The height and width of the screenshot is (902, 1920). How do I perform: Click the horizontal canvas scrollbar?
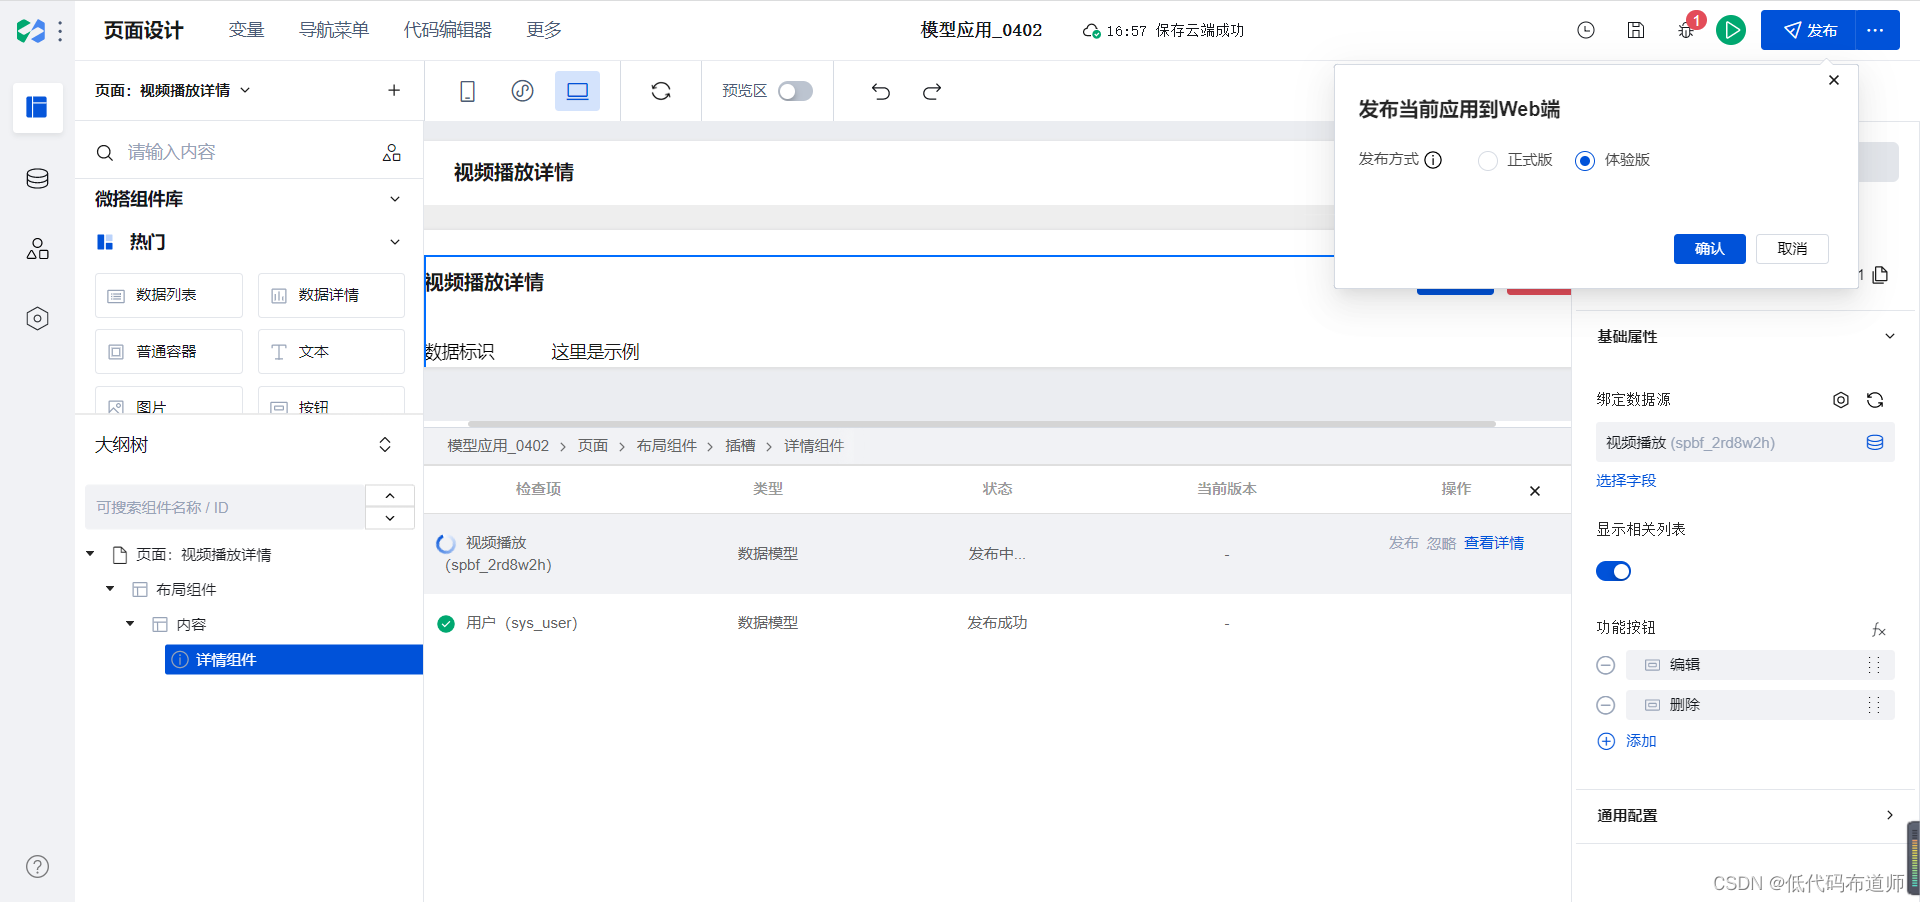pyautogui.click(x=981, y=424)
